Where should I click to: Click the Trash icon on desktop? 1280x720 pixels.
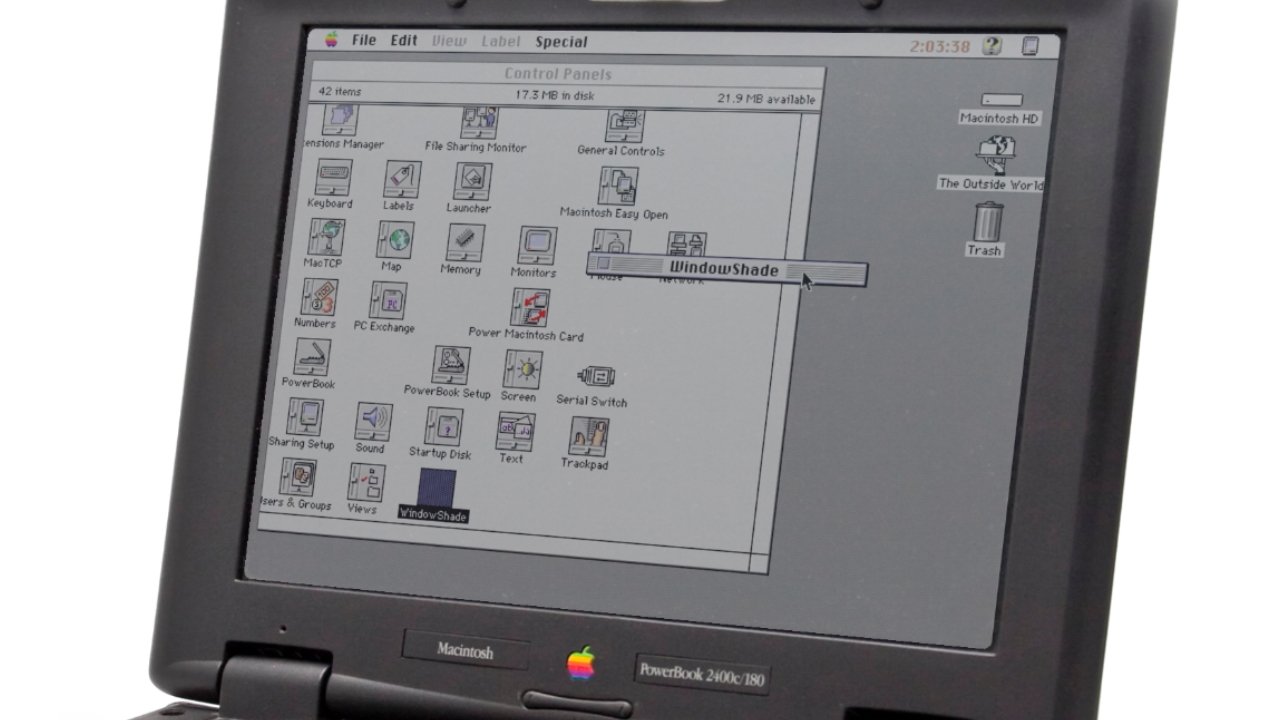click(987, 221)
